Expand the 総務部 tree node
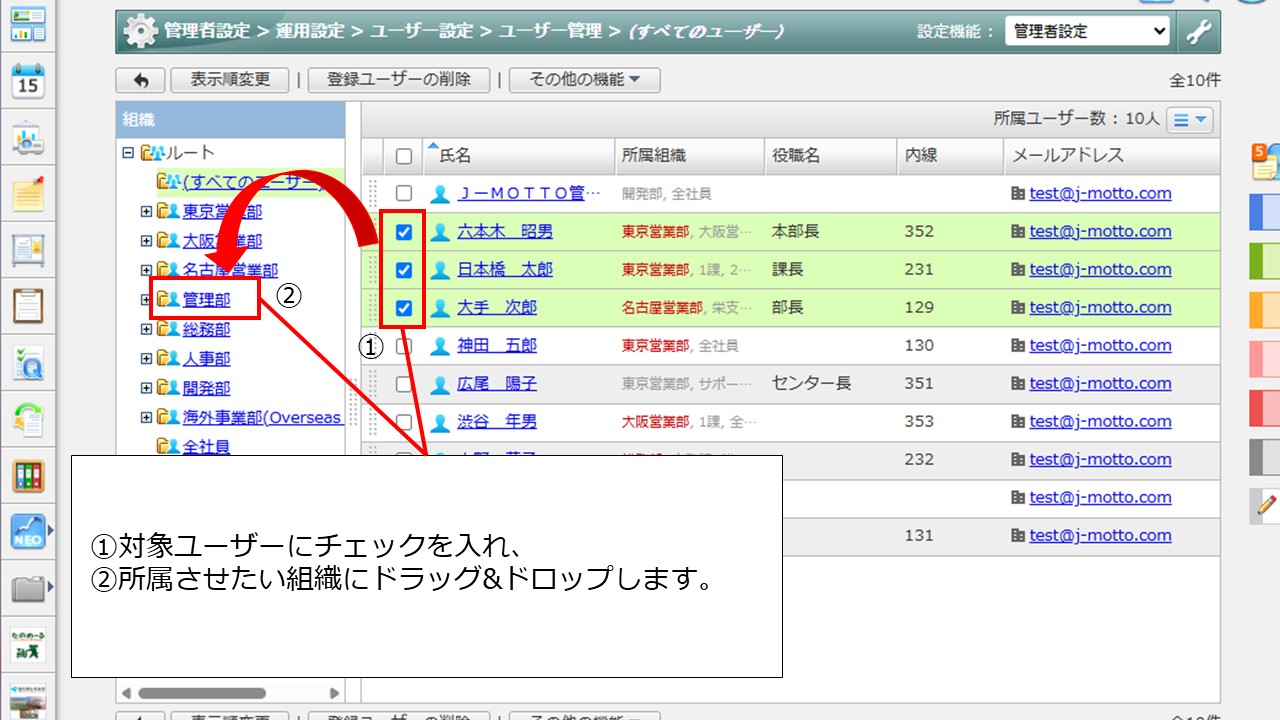This screenshot has height=720, width=1280. [x=146, y=329]
